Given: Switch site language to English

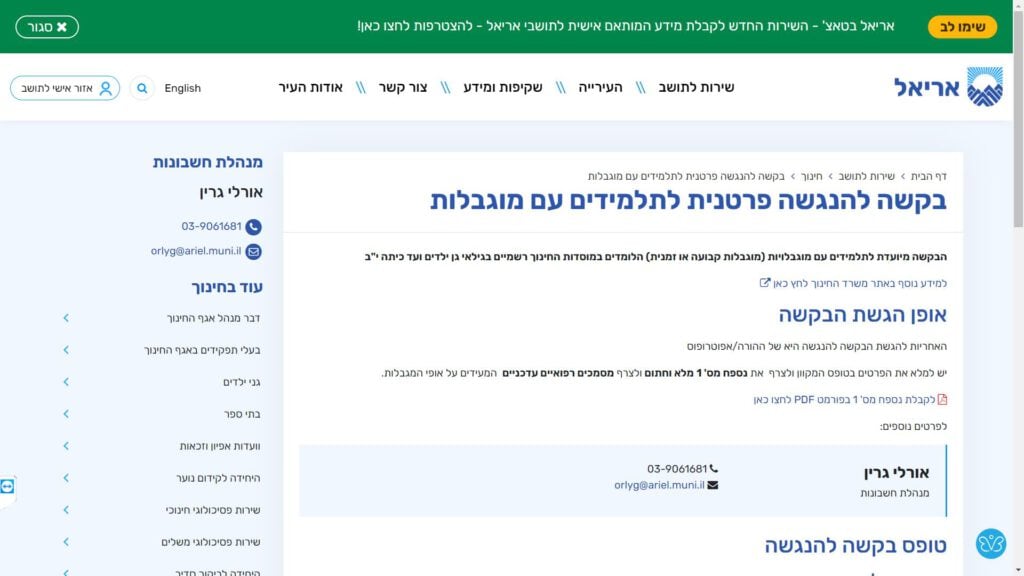Looking at the screenshot, I should [183, 88].
